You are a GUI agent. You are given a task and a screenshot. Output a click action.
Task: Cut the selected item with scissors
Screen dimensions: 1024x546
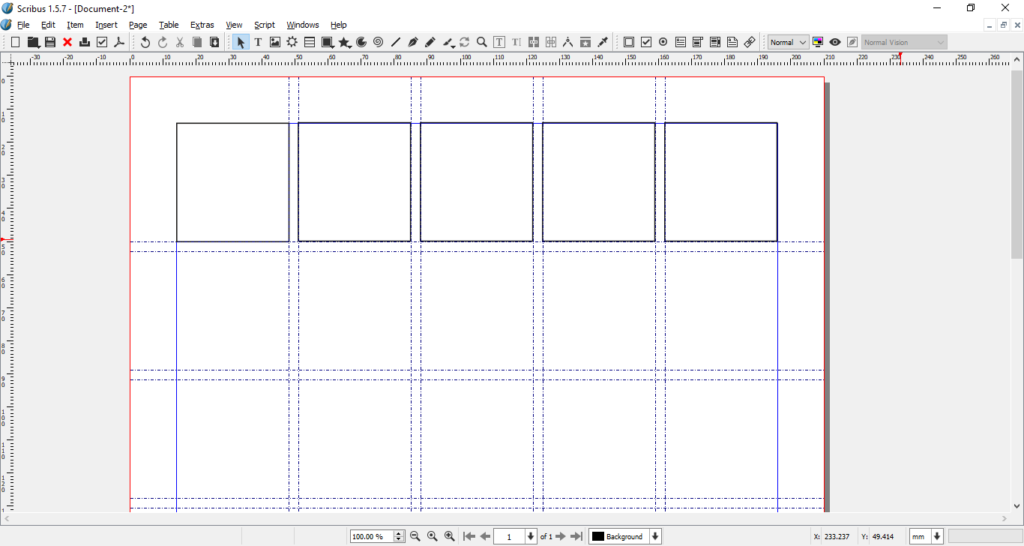click(x=180, y=42)
